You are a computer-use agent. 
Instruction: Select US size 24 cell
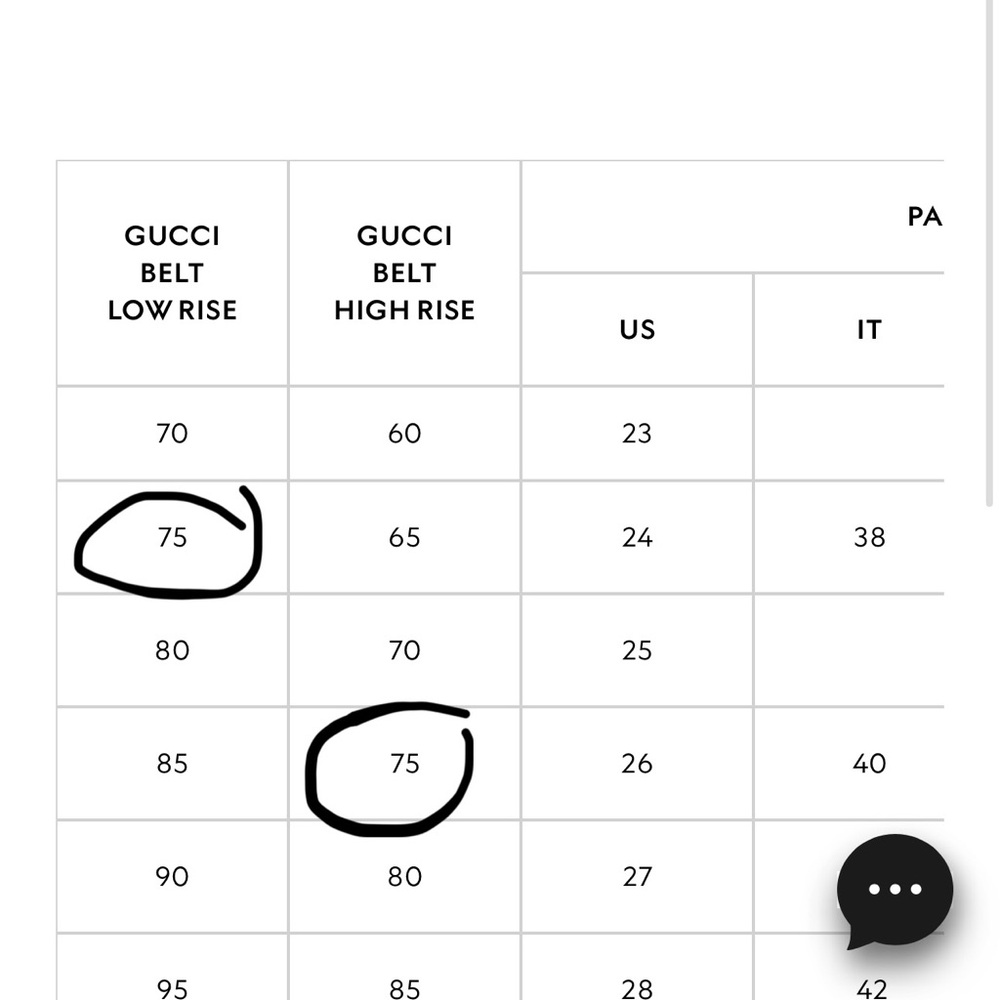click(637, 538)
